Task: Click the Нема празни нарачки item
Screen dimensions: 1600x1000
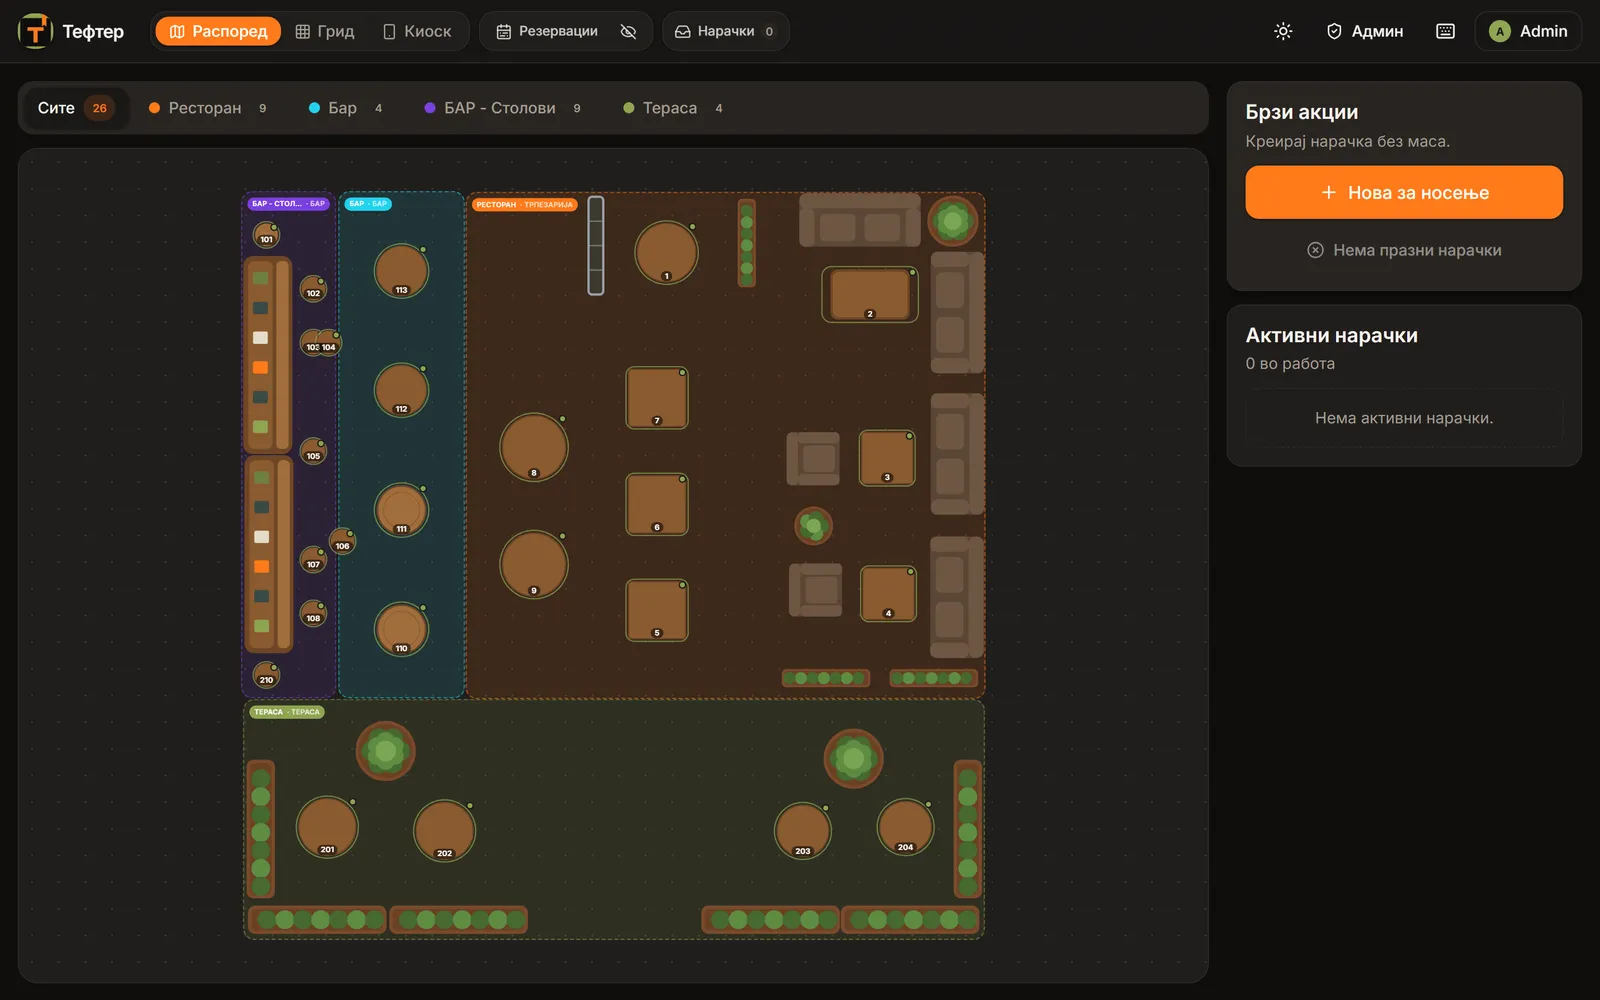Action: (1404, 250)
